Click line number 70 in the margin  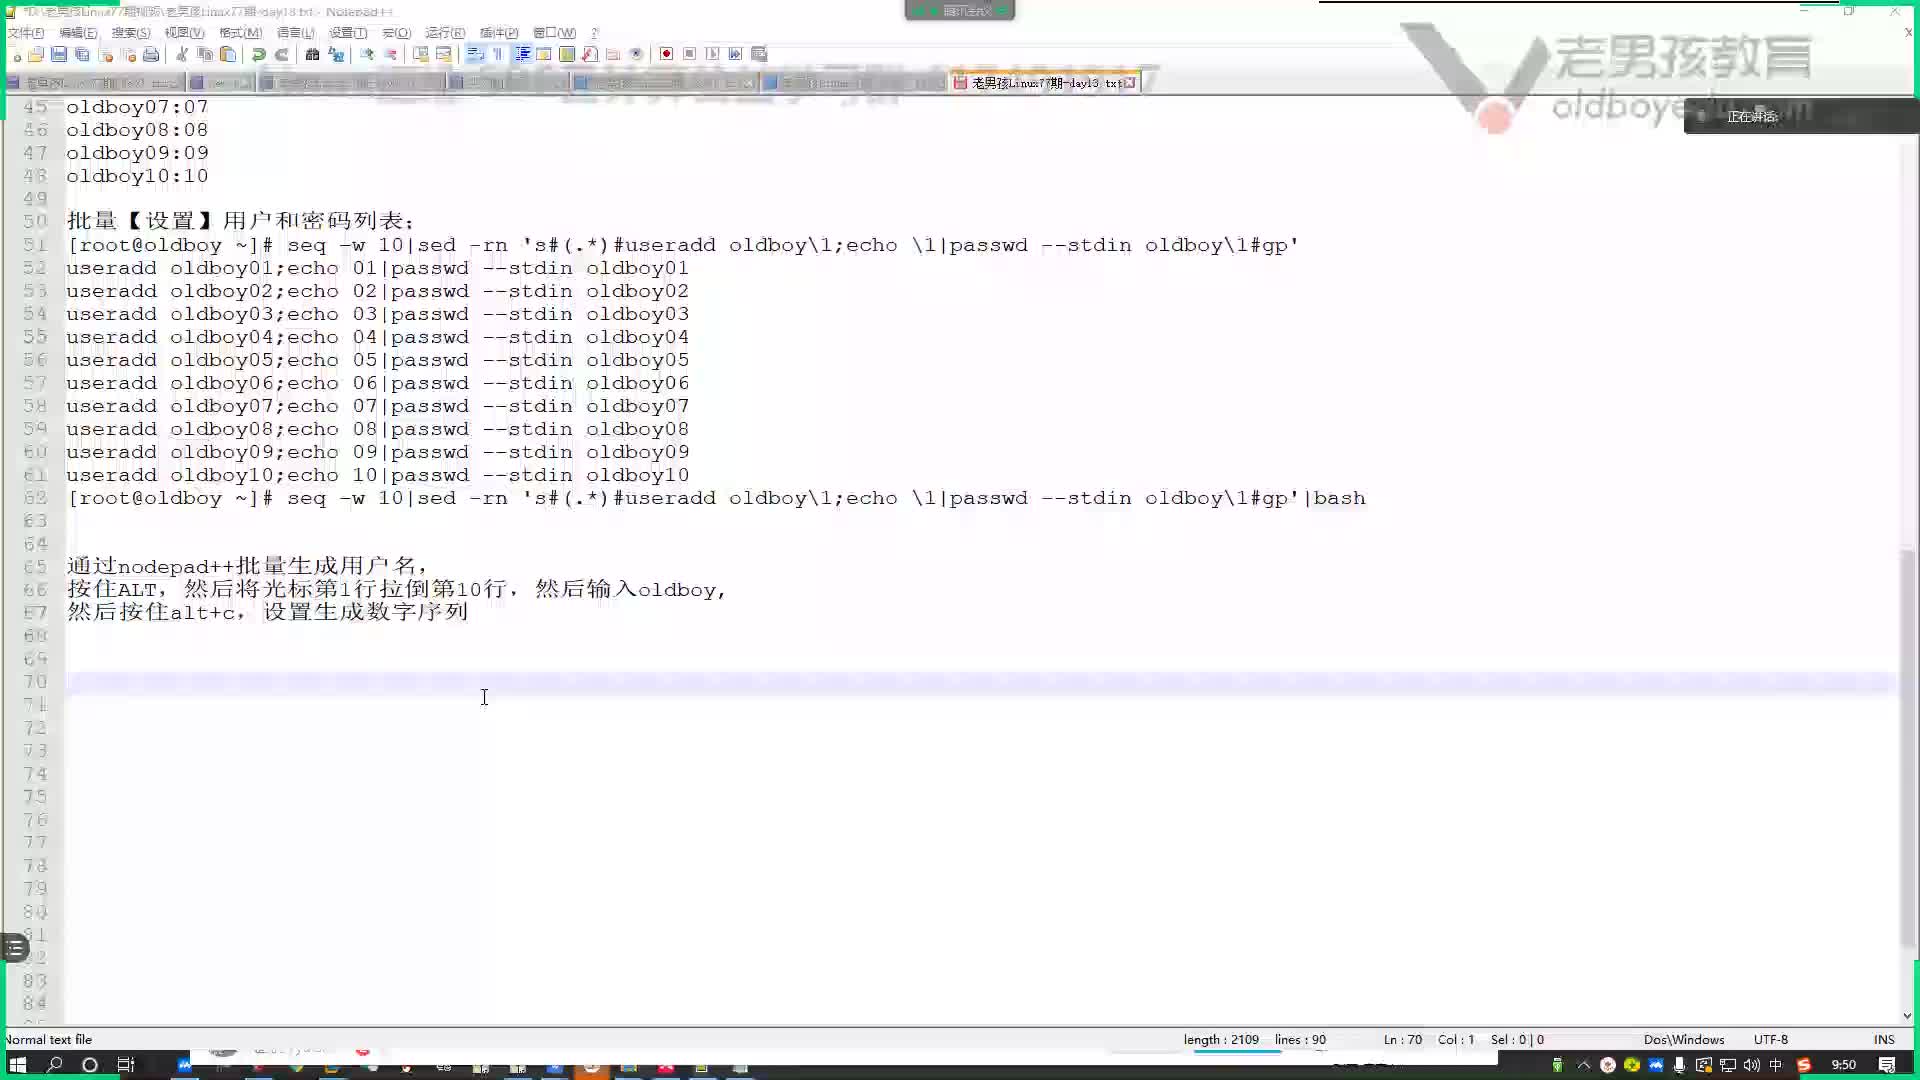point(35,682)
